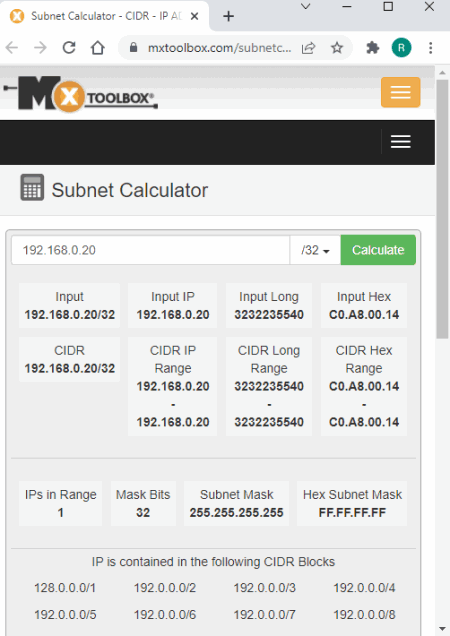Click the Input IP value 192.168.0.20

click(173, 314)
